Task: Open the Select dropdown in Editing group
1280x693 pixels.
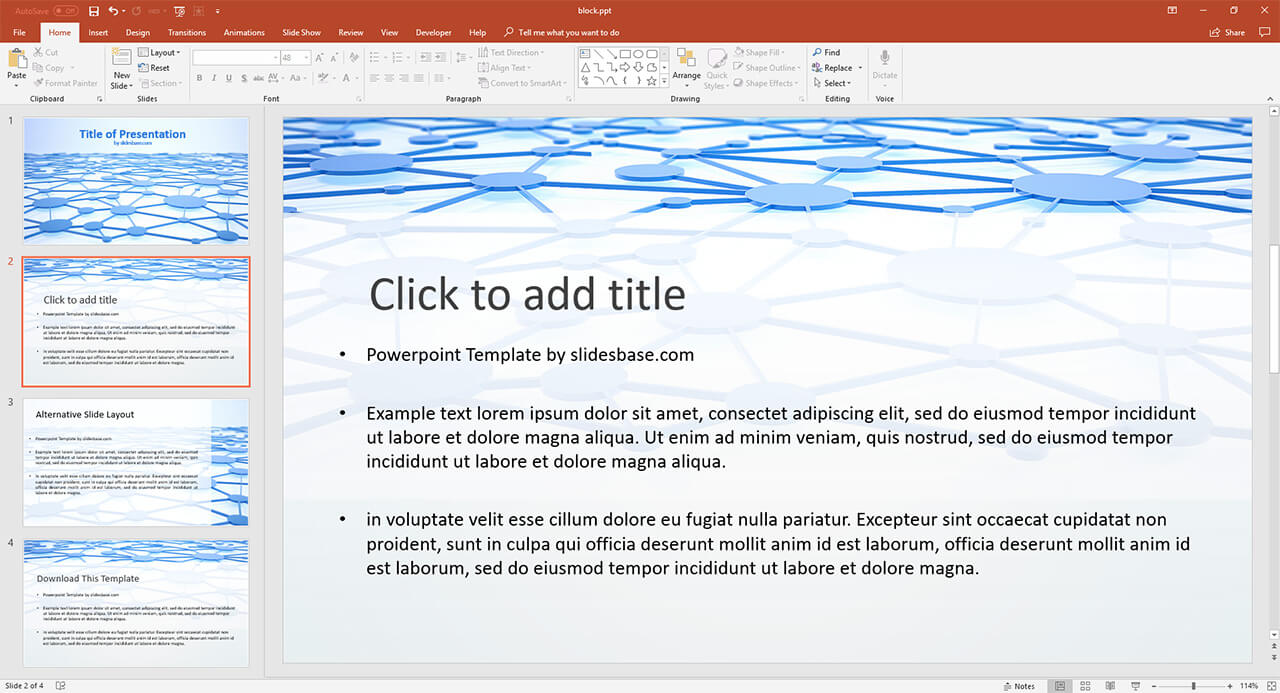Action: point(836,83)
